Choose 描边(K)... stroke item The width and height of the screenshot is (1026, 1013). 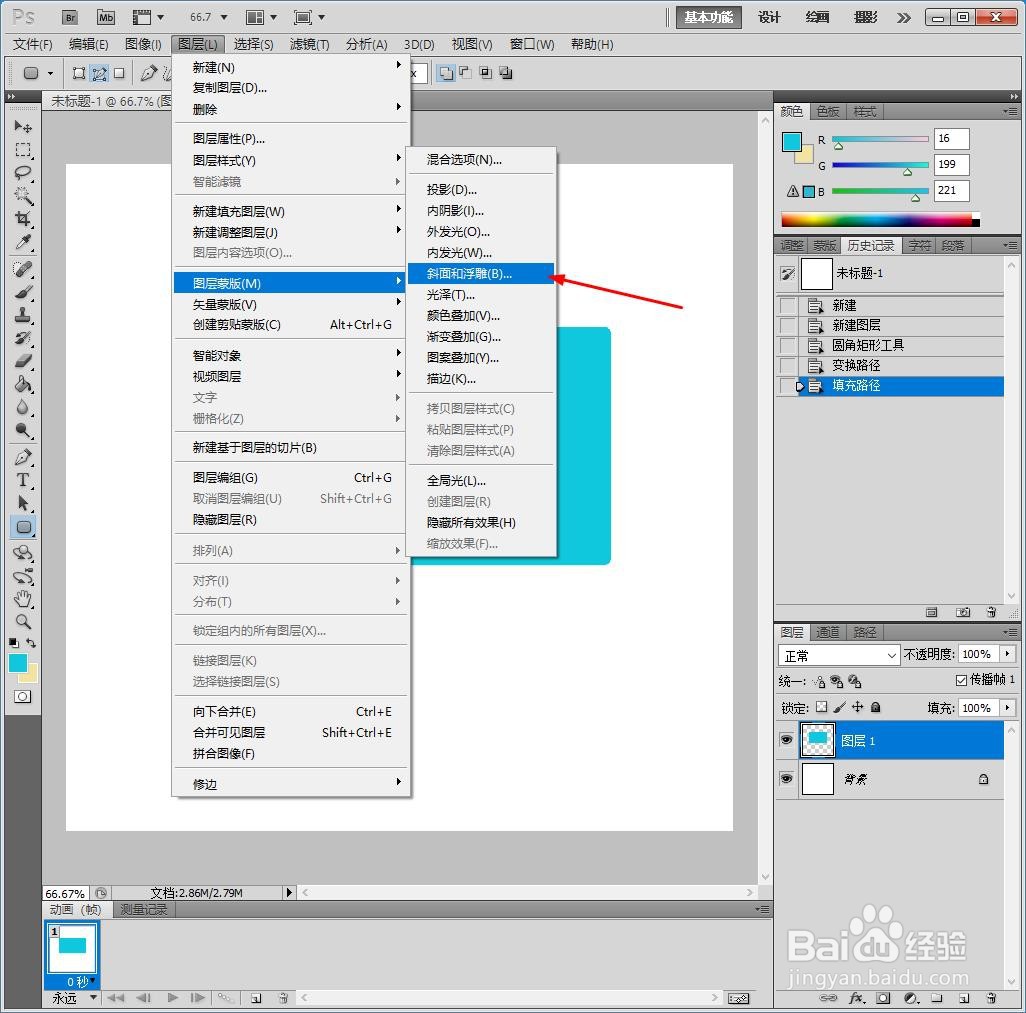click(x=481, y=378)
